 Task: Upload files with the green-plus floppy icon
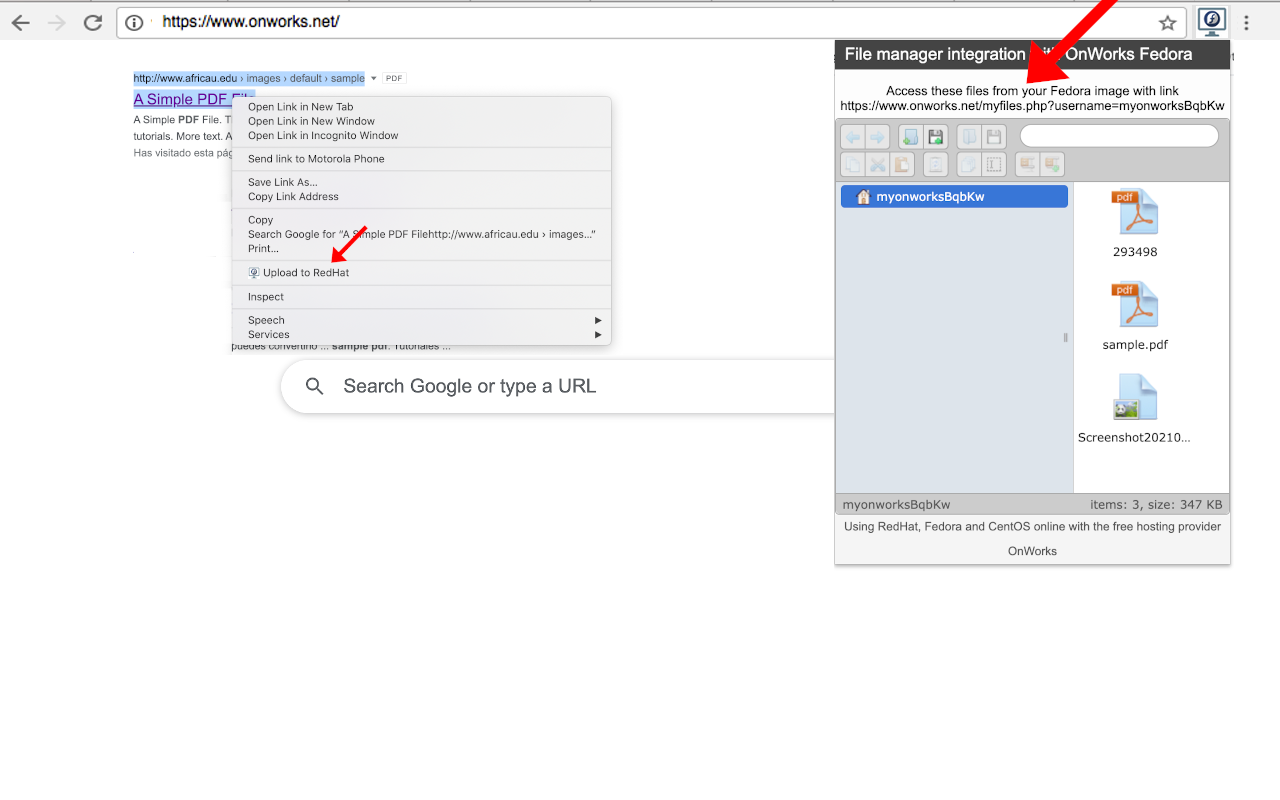pos(936,137)
